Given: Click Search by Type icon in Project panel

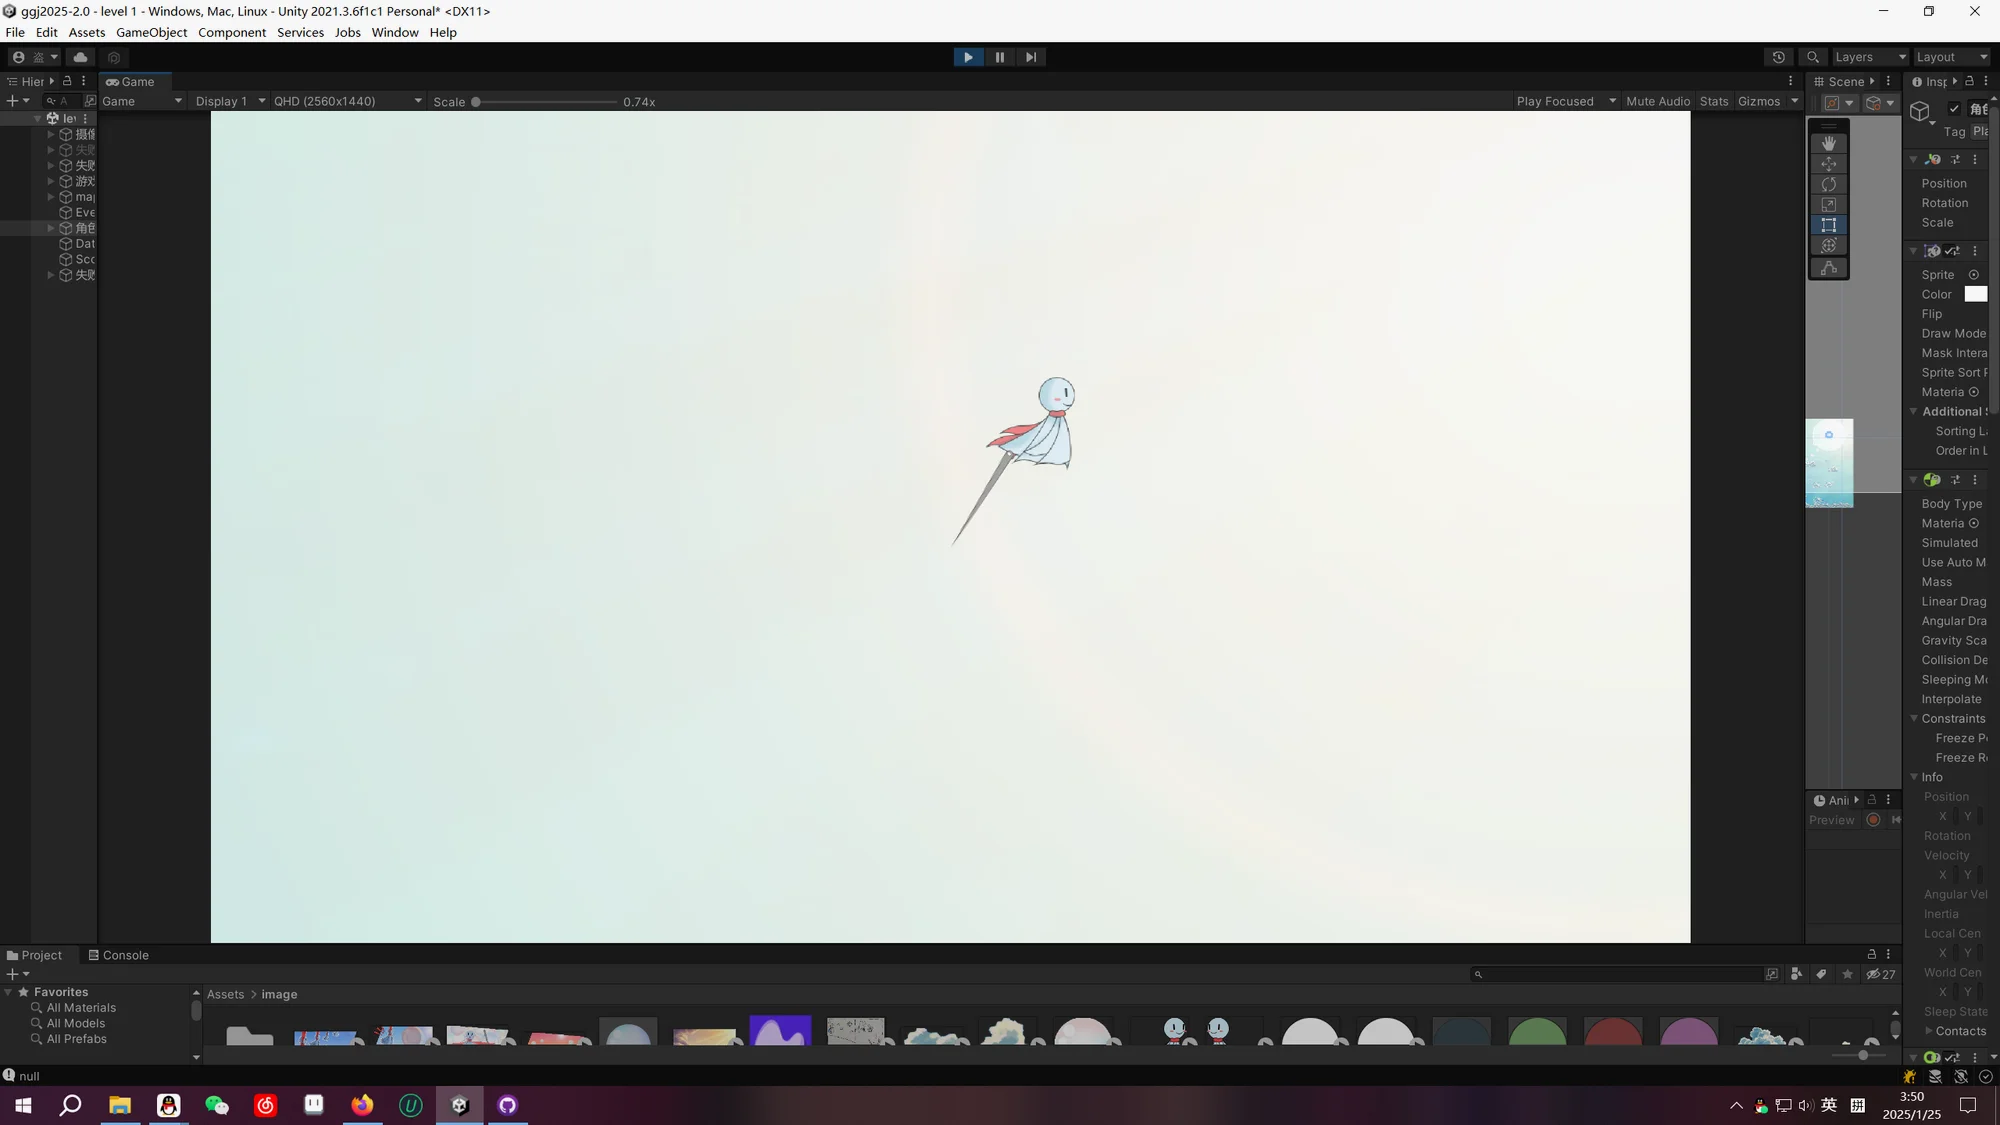Looking at the screenshot, I should [x=1796, y=974].
